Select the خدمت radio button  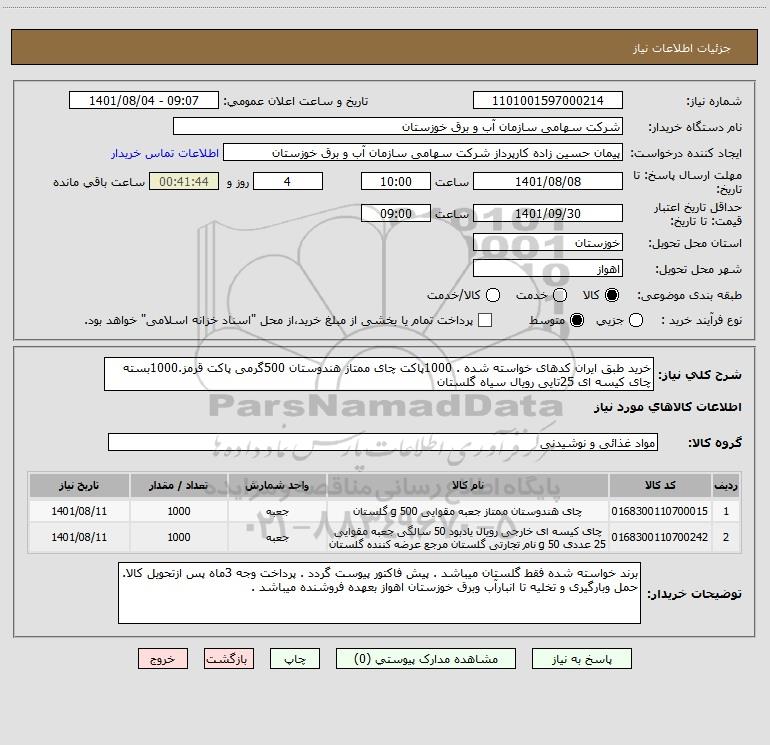(560, 295)
